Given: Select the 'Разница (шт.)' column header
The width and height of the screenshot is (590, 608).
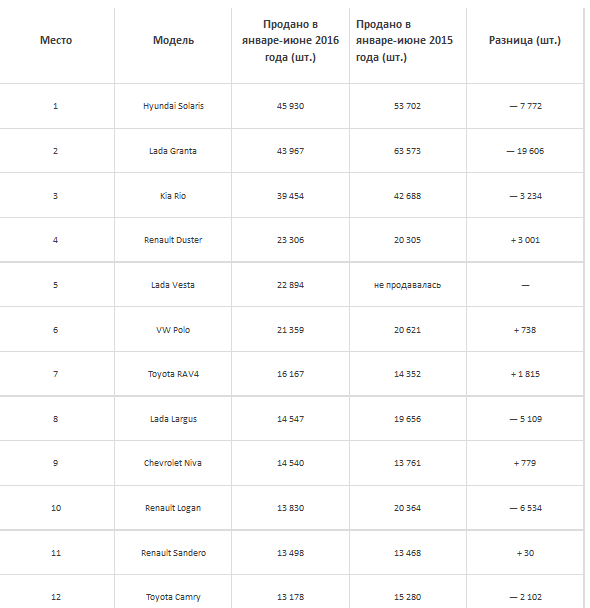Looking at the screenshot, I should click(524, 40).
